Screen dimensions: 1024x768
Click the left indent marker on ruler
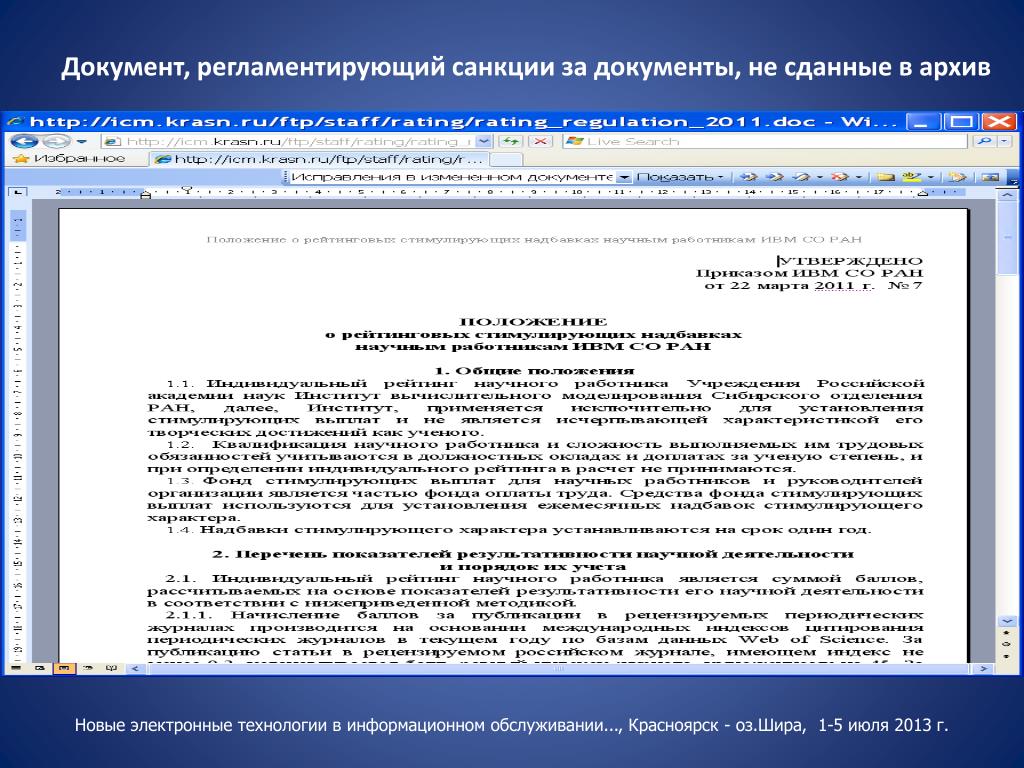[x=146, y=194]
